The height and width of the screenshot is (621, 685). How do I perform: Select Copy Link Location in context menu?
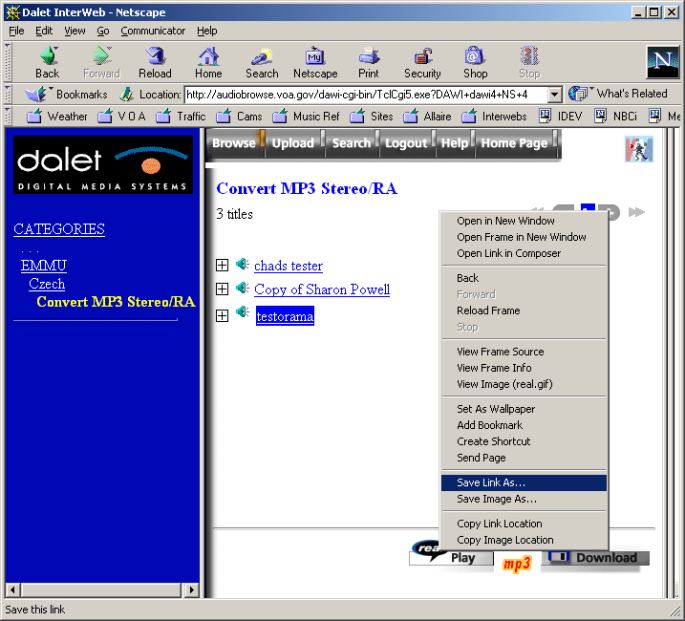[524, 524]
